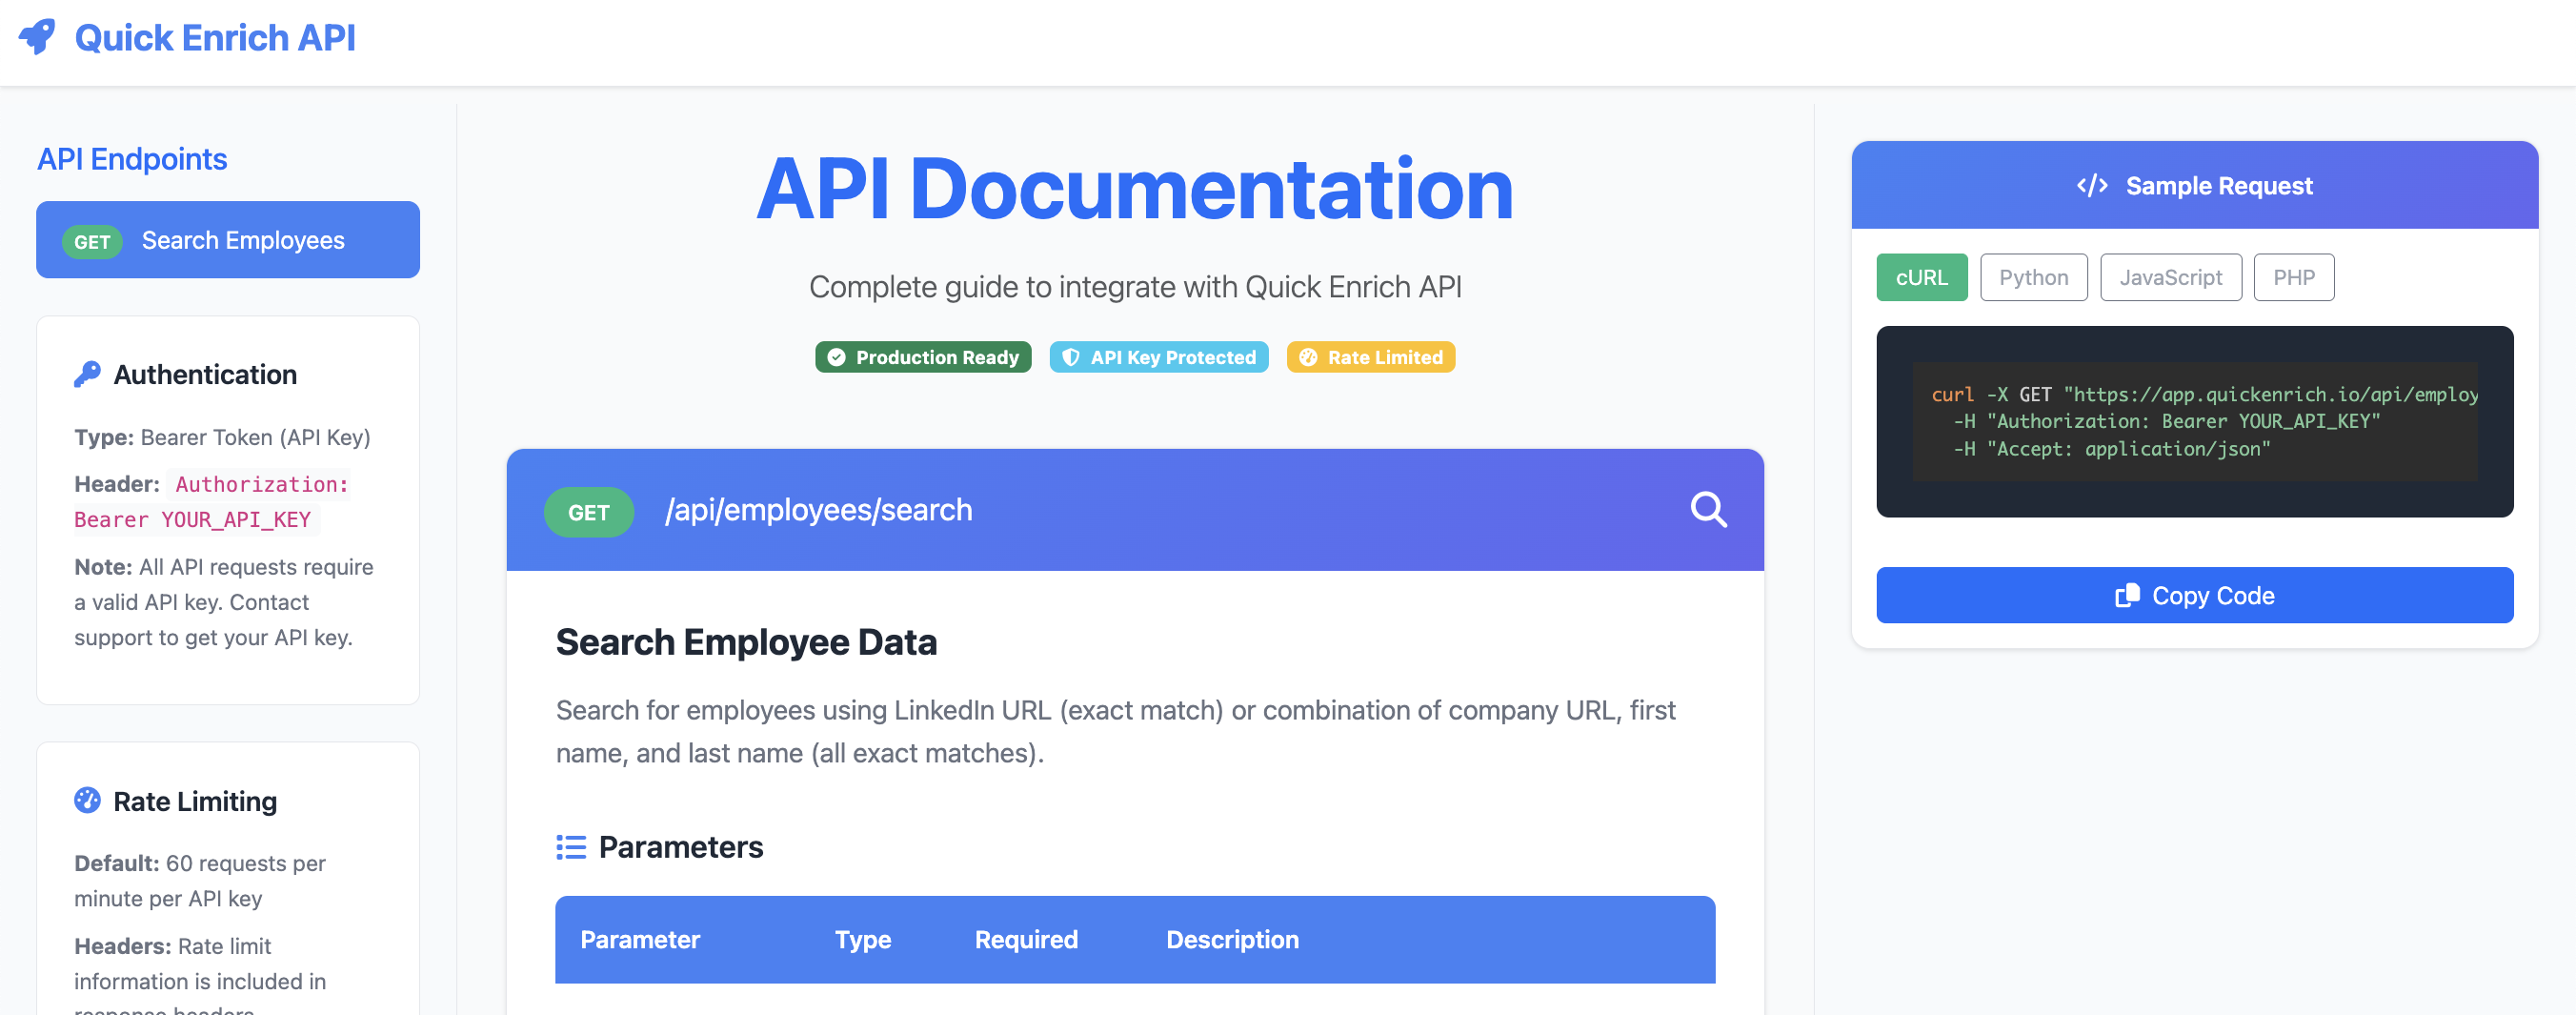2576x1015 pixels.
Task: Switch to the JavaScript tab
Action: coord(2170,277)
